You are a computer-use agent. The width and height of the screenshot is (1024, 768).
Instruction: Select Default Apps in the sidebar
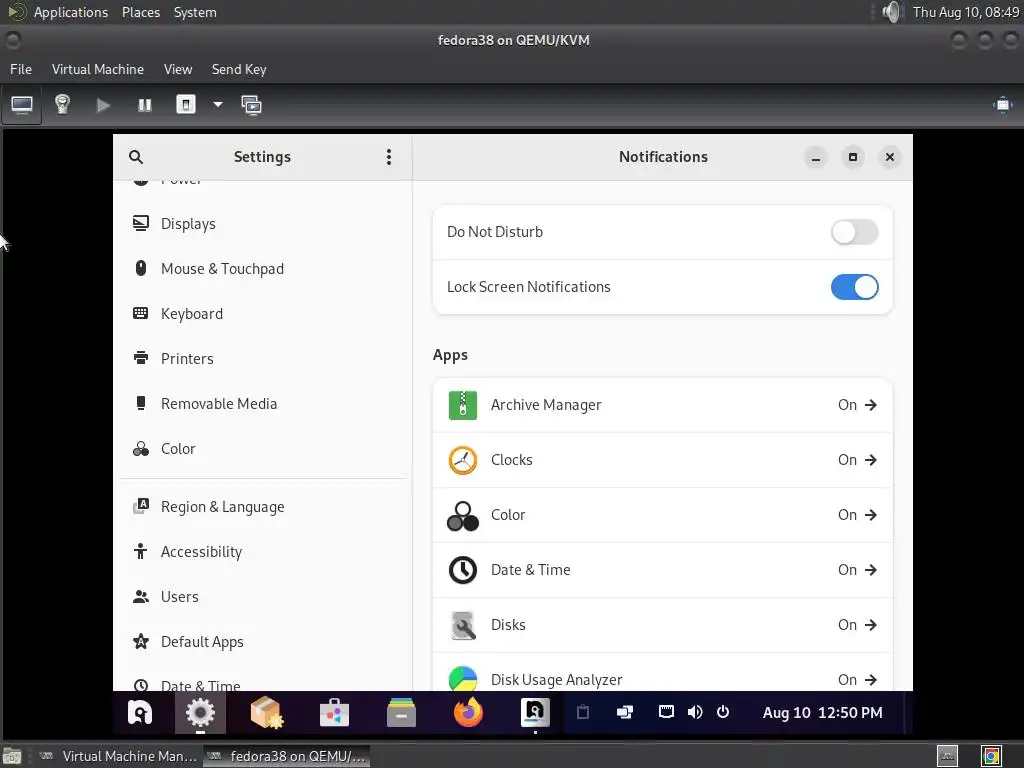pos(263,642)
